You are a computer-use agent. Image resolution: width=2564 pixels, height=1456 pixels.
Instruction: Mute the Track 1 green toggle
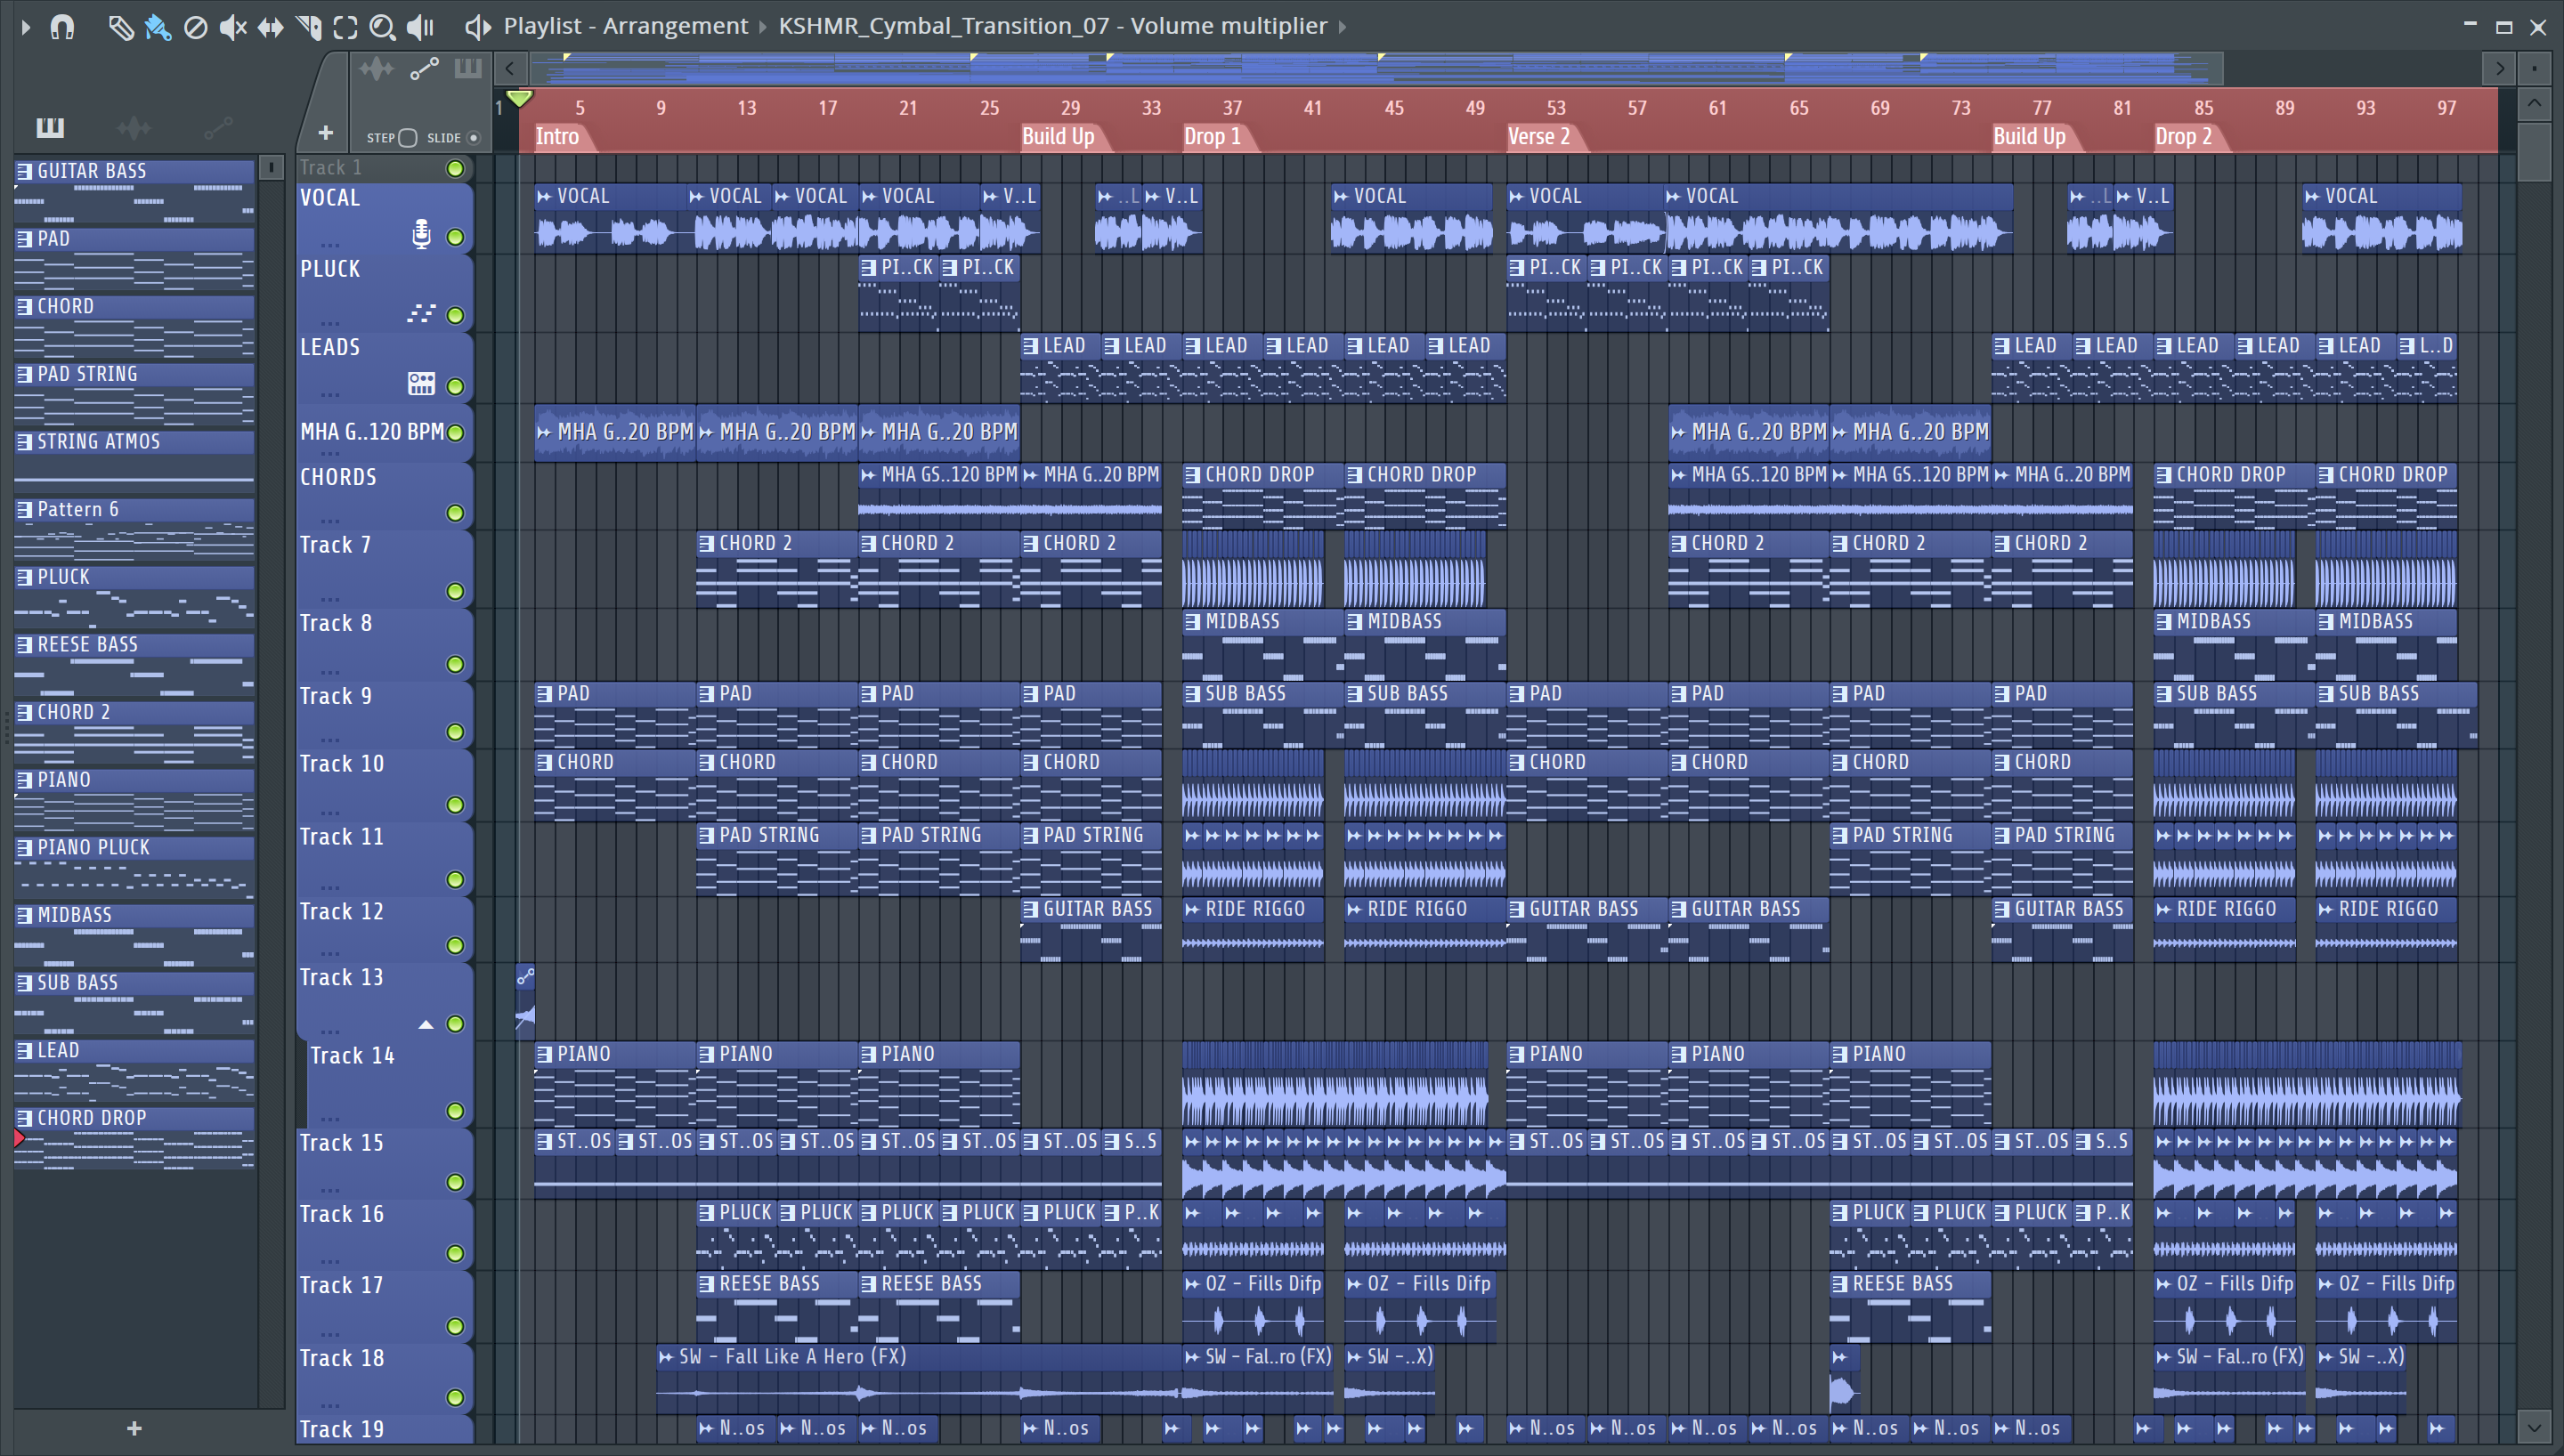(x=455, y=168)
